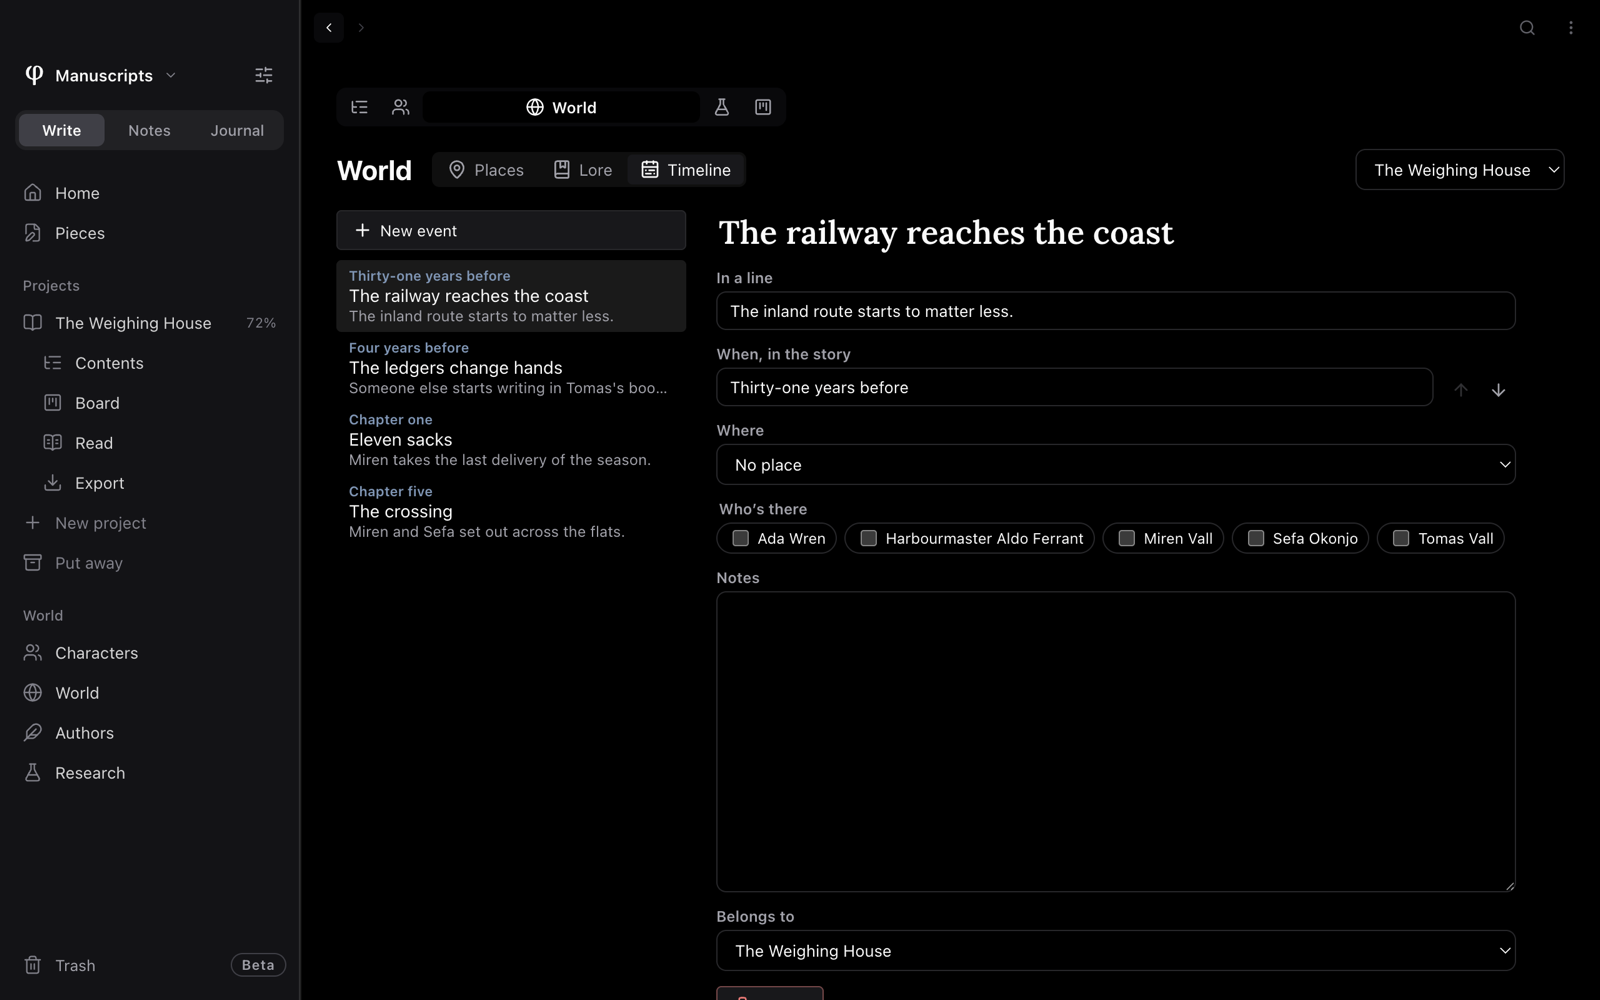
Task: Open search with the magnifier icon
Action: pos(1527,28)
